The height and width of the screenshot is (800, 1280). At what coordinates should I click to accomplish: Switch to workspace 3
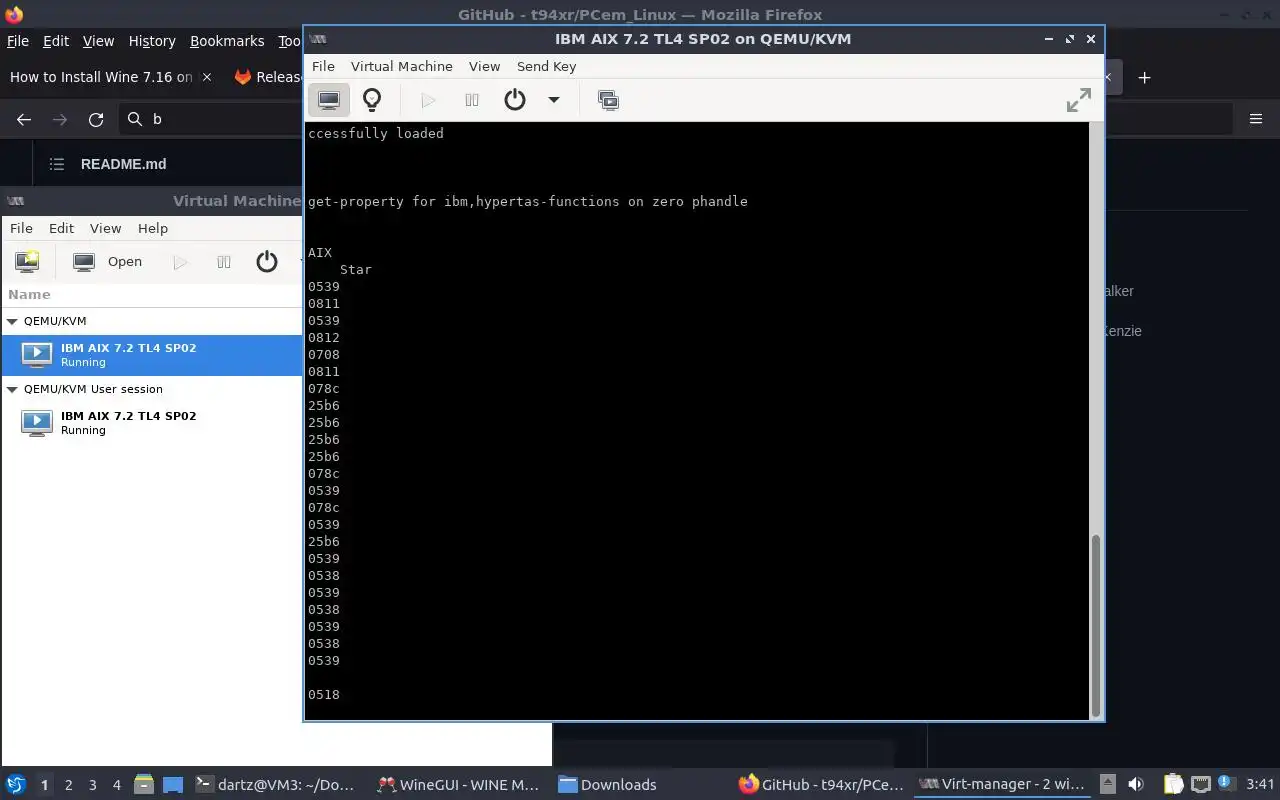pos(93,785)
